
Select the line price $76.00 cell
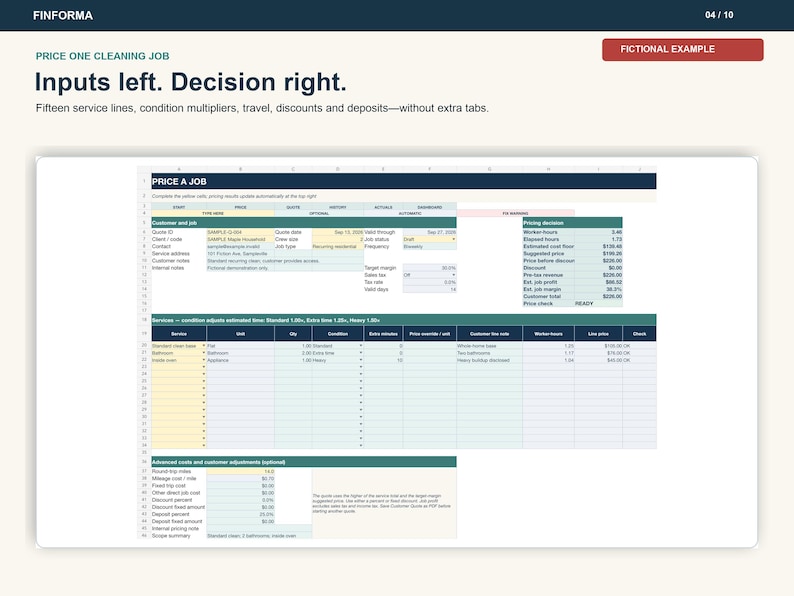599,353
